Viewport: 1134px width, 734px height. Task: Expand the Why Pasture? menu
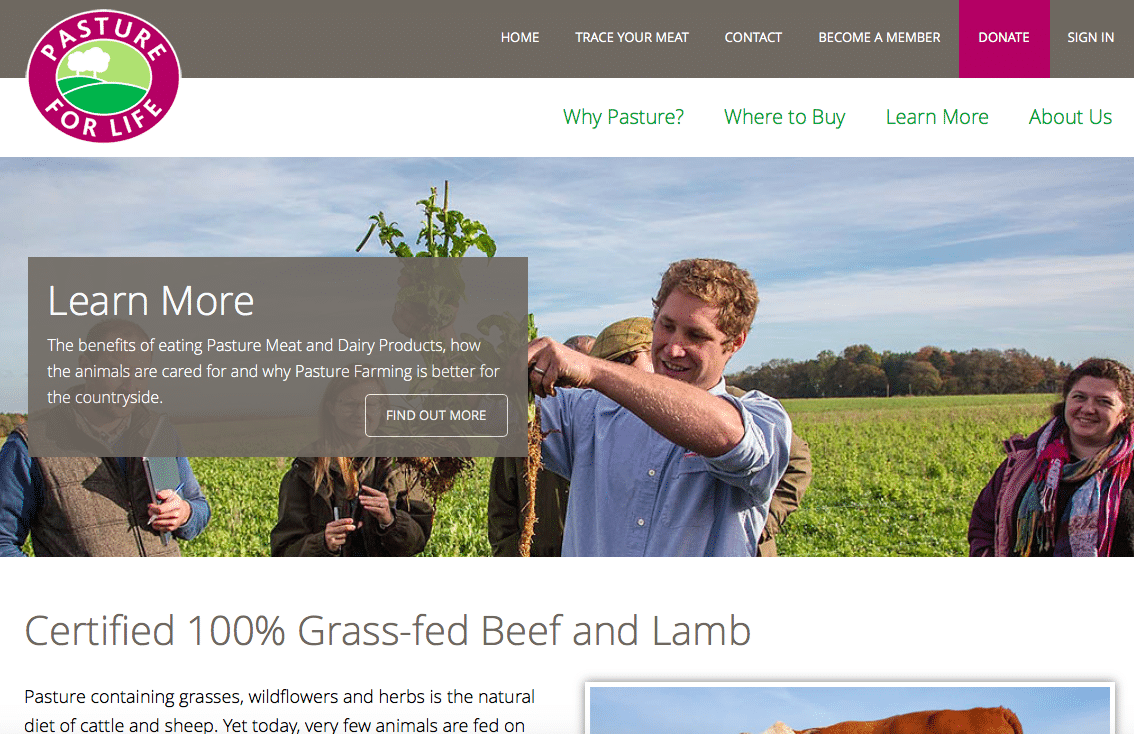tap(623, 117)
